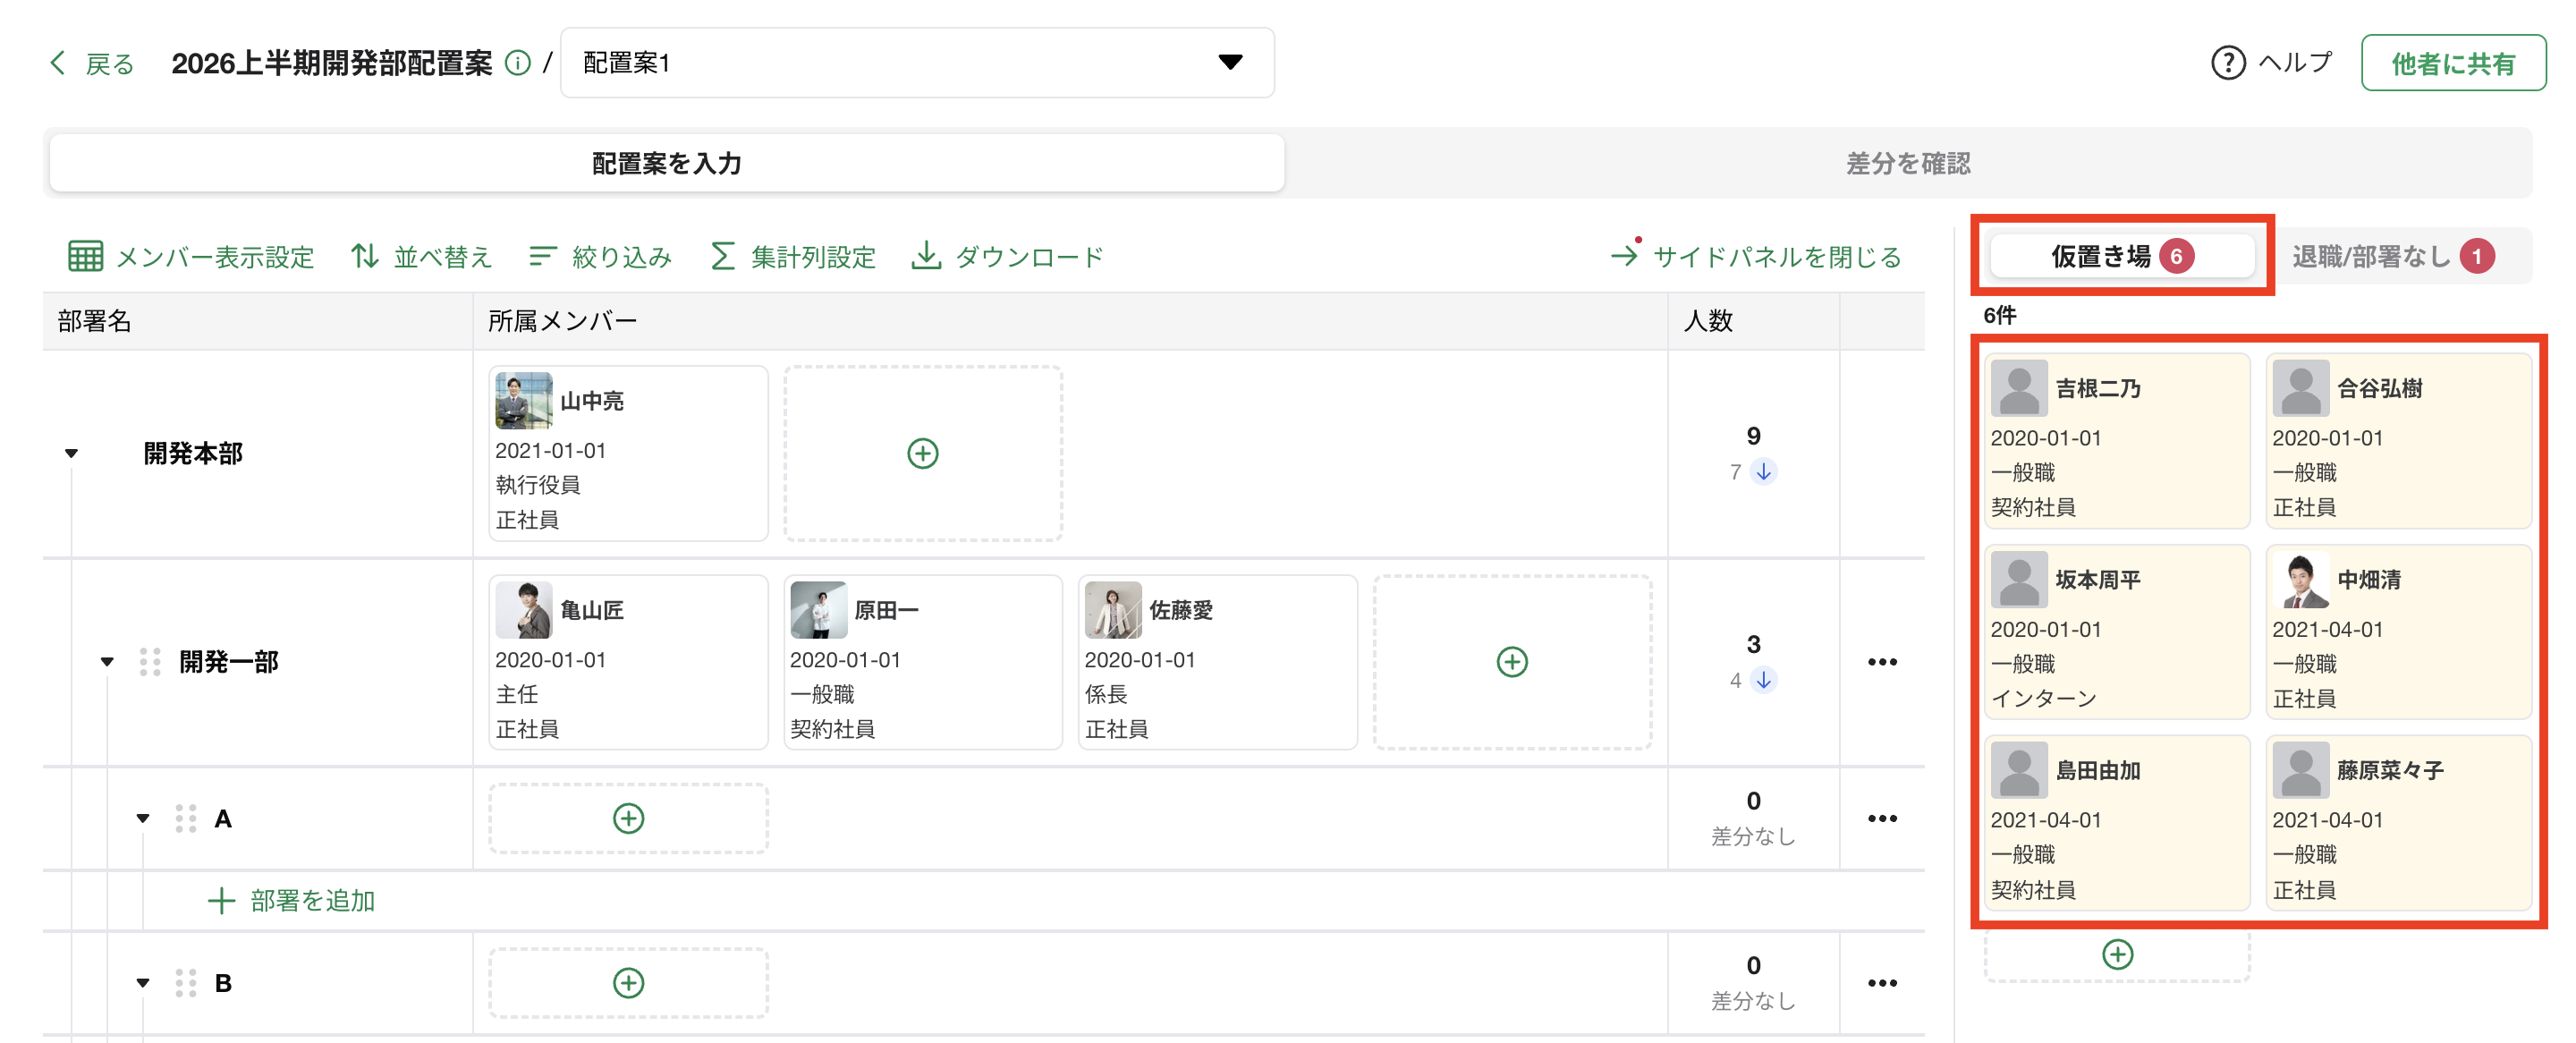Image resolution: width=2576 pixels, height=1043 pixels.
Task: Add member to department A row
Action: pos(628,818)
